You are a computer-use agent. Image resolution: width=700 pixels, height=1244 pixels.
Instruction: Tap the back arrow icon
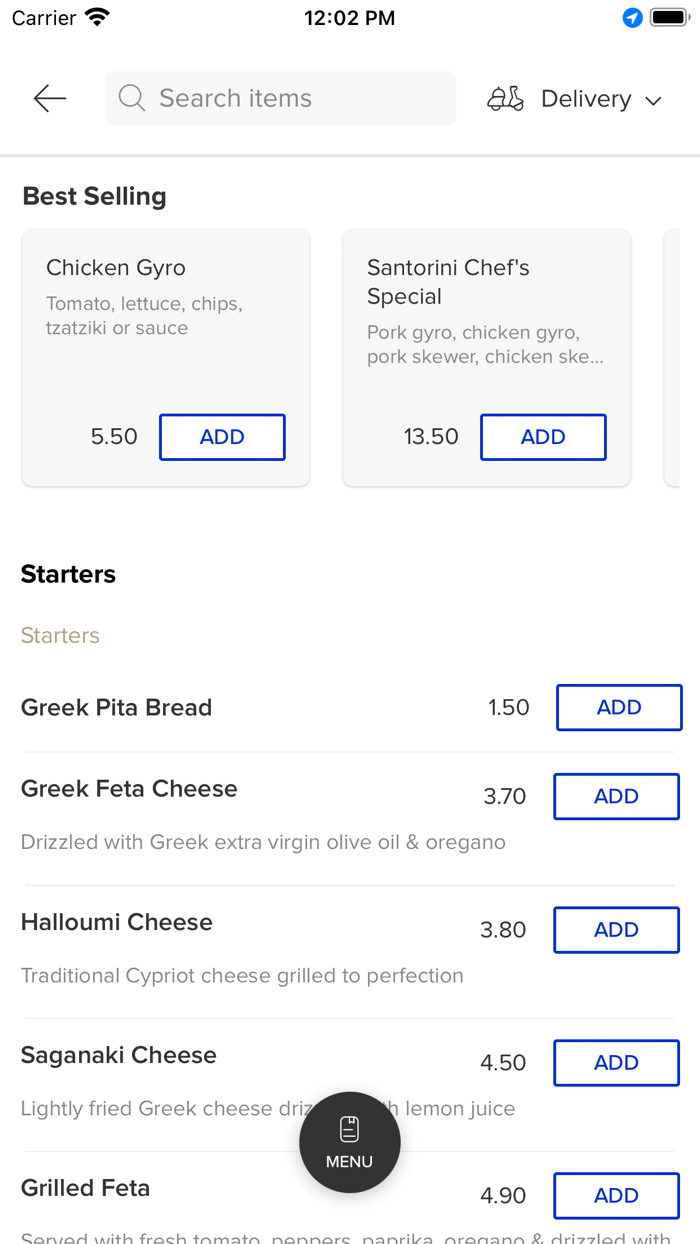(49, 98)
